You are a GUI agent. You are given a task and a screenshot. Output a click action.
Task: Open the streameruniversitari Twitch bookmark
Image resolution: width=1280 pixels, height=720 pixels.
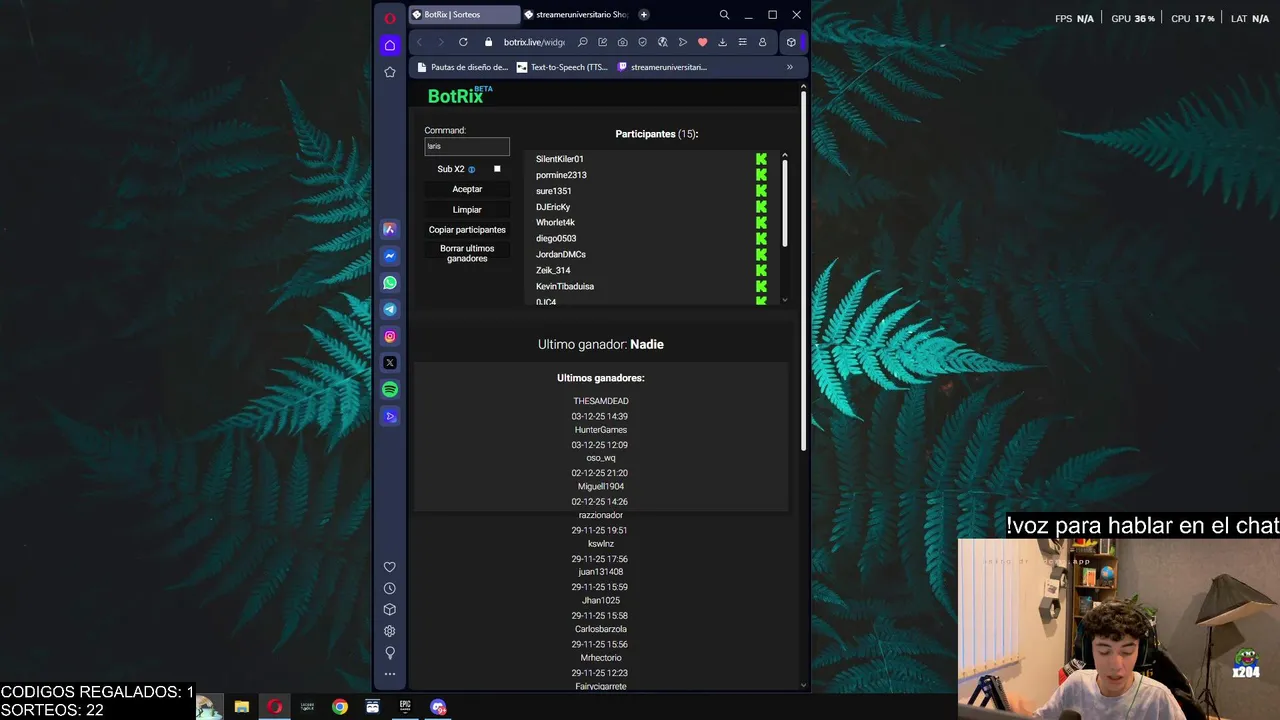point(662,67)
